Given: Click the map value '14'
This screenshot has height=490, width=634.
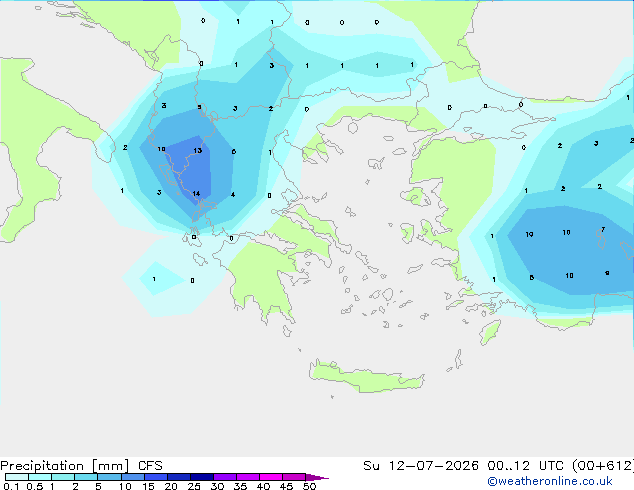Looking at the screenshot, I should (x=196, y=194).
